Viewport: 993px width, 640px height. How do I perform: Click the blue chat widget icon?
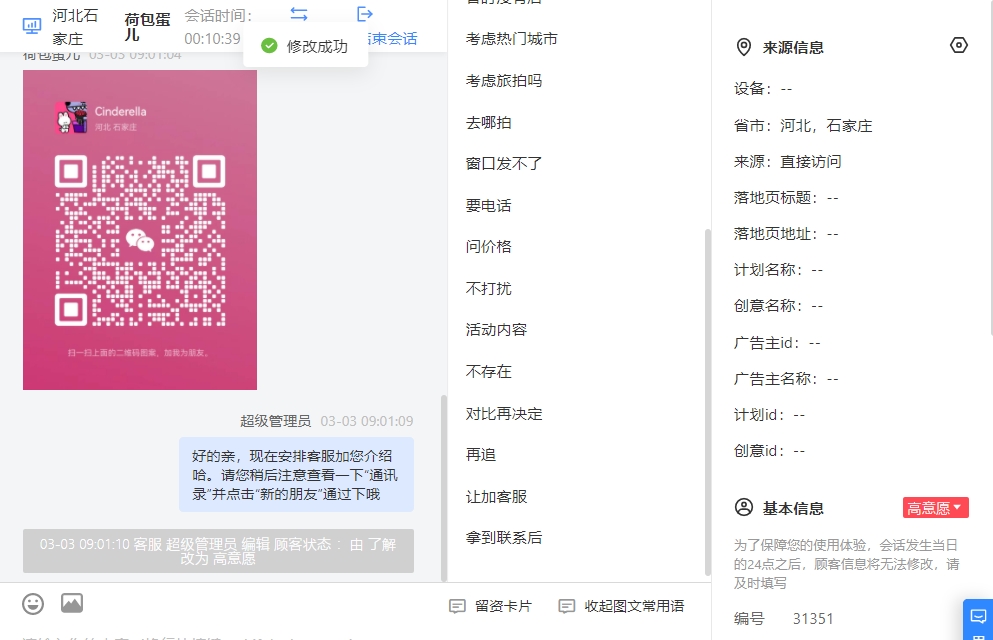[978, 617]
